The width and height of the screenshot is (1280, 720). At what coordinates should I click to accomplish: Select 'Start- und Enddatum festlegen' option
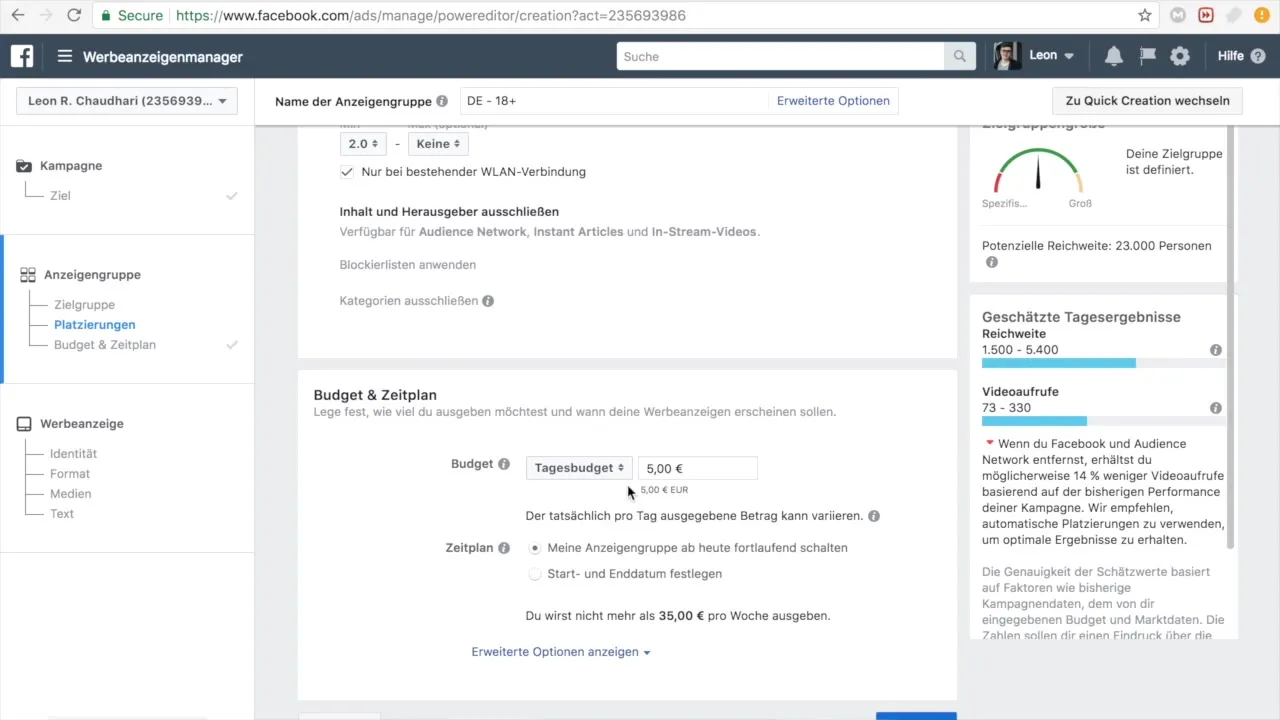(535, 574)
